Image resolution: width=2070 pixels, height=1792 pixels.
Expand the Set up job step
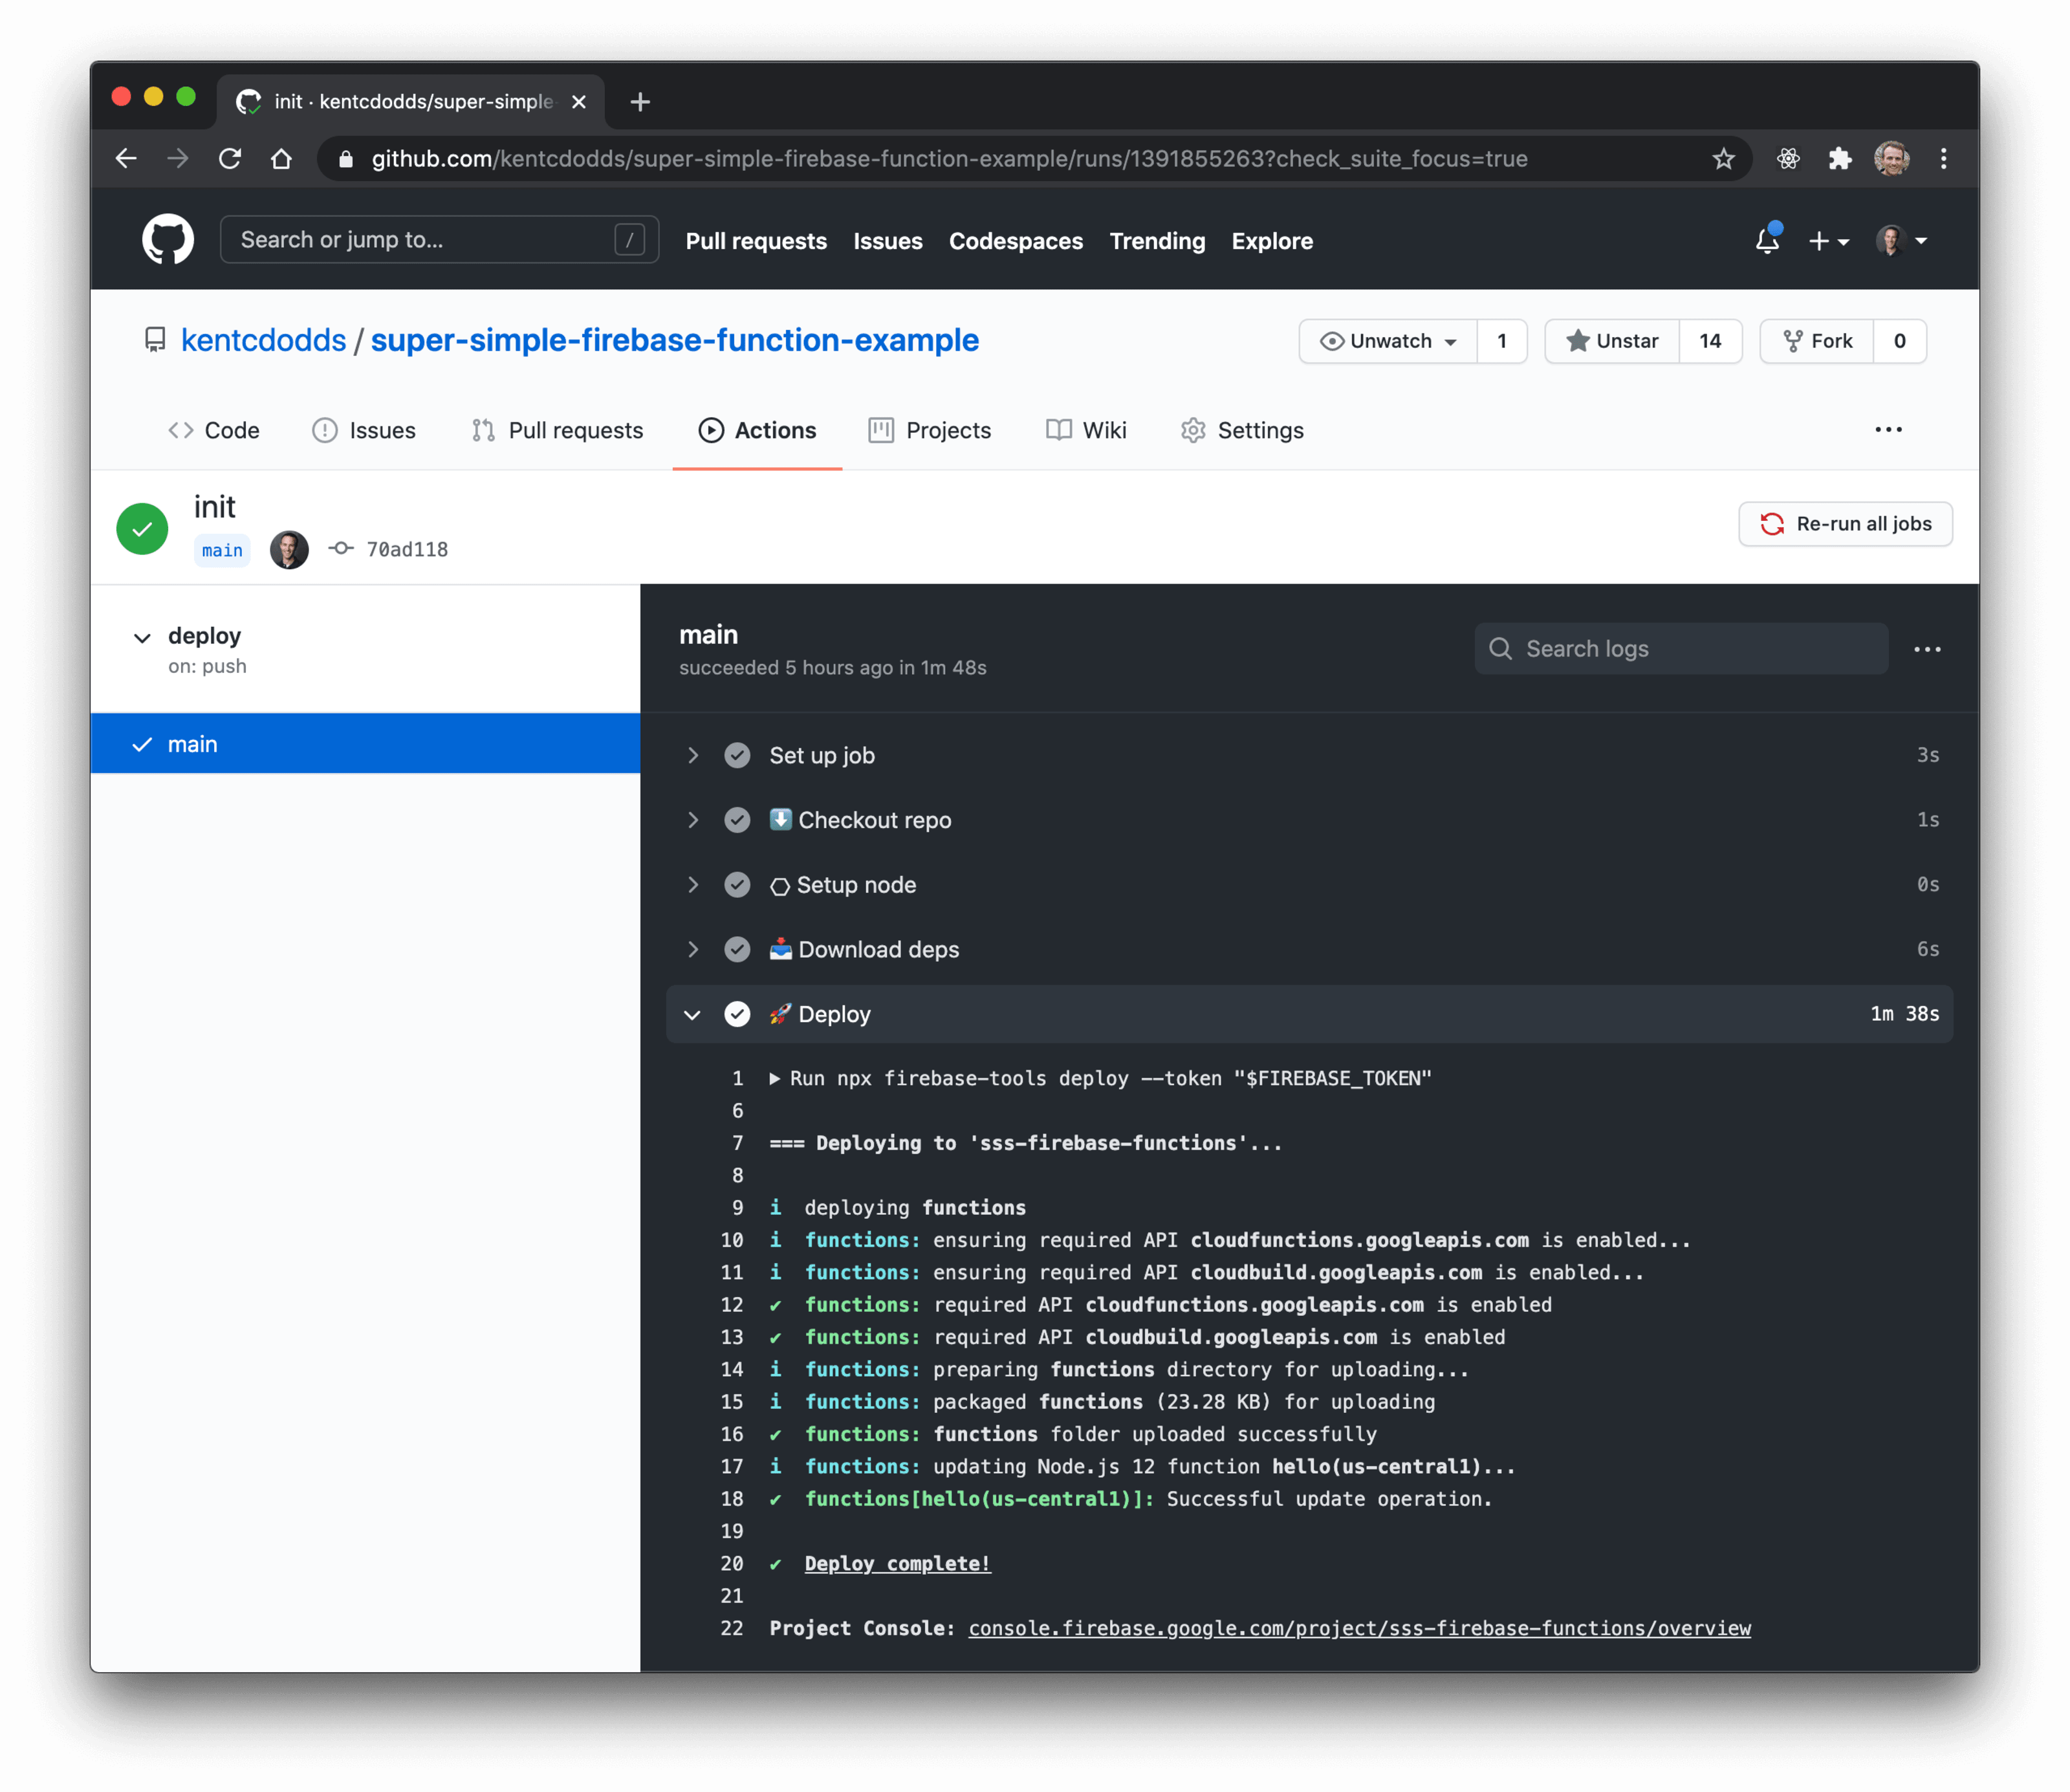pos(692,755)
